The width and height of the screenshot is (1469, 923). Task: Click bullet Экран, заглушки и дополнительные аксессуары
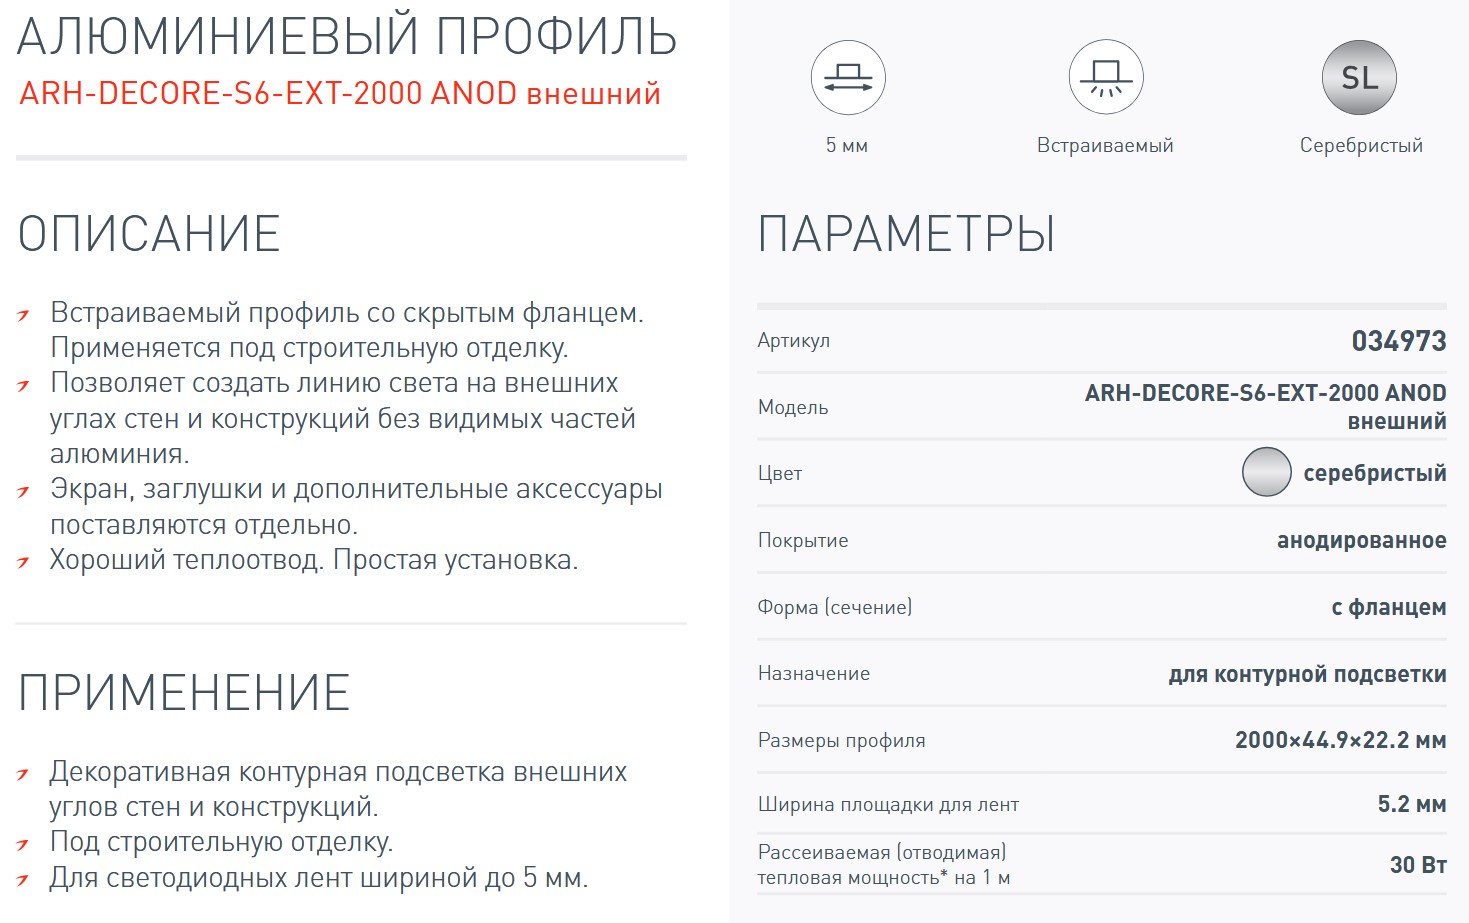coord(356,489)
